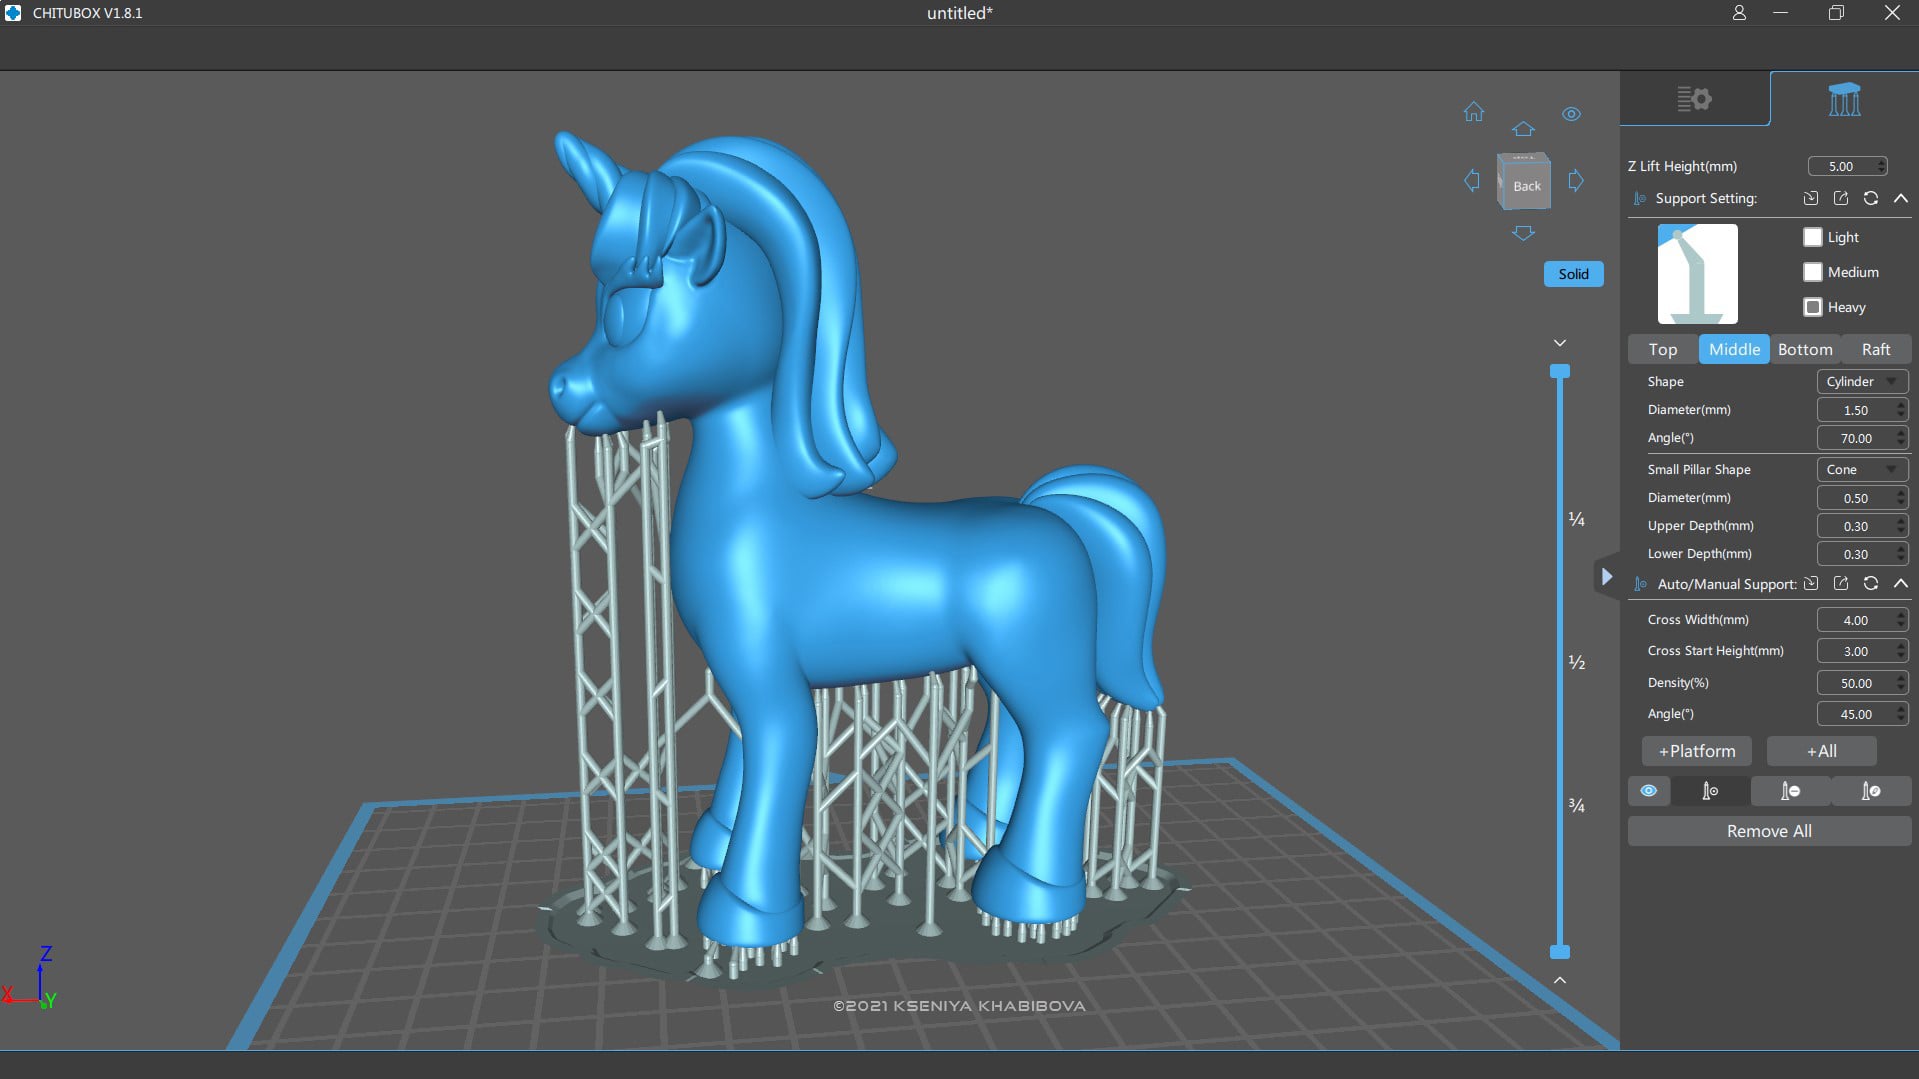Open the supports pillar tab icon

(x=1844, y=99)
